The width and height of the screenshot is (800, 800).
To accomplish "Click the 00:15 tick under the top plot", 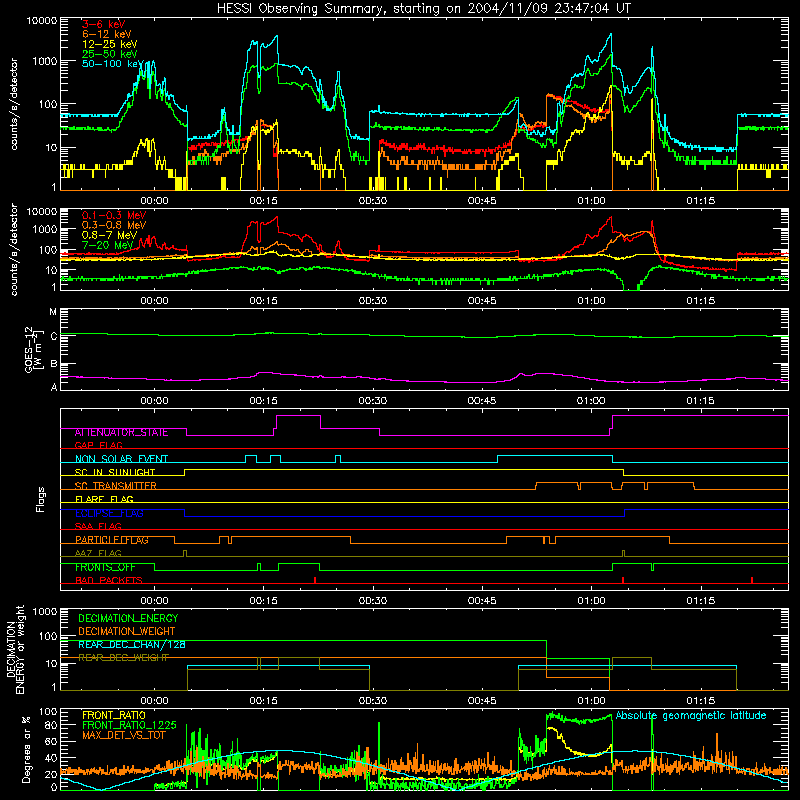I will (x=263, y=201).
